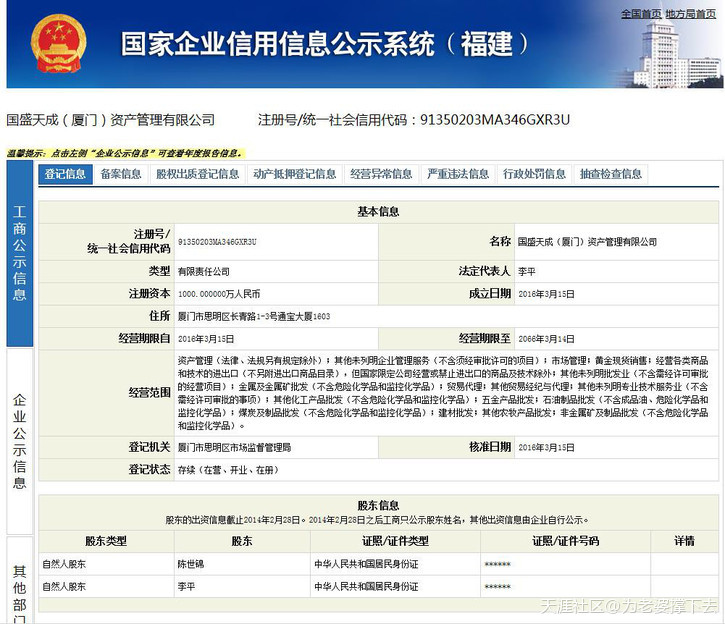
Task: Switch to the 备案信息 tab
Action: (121, 174)
